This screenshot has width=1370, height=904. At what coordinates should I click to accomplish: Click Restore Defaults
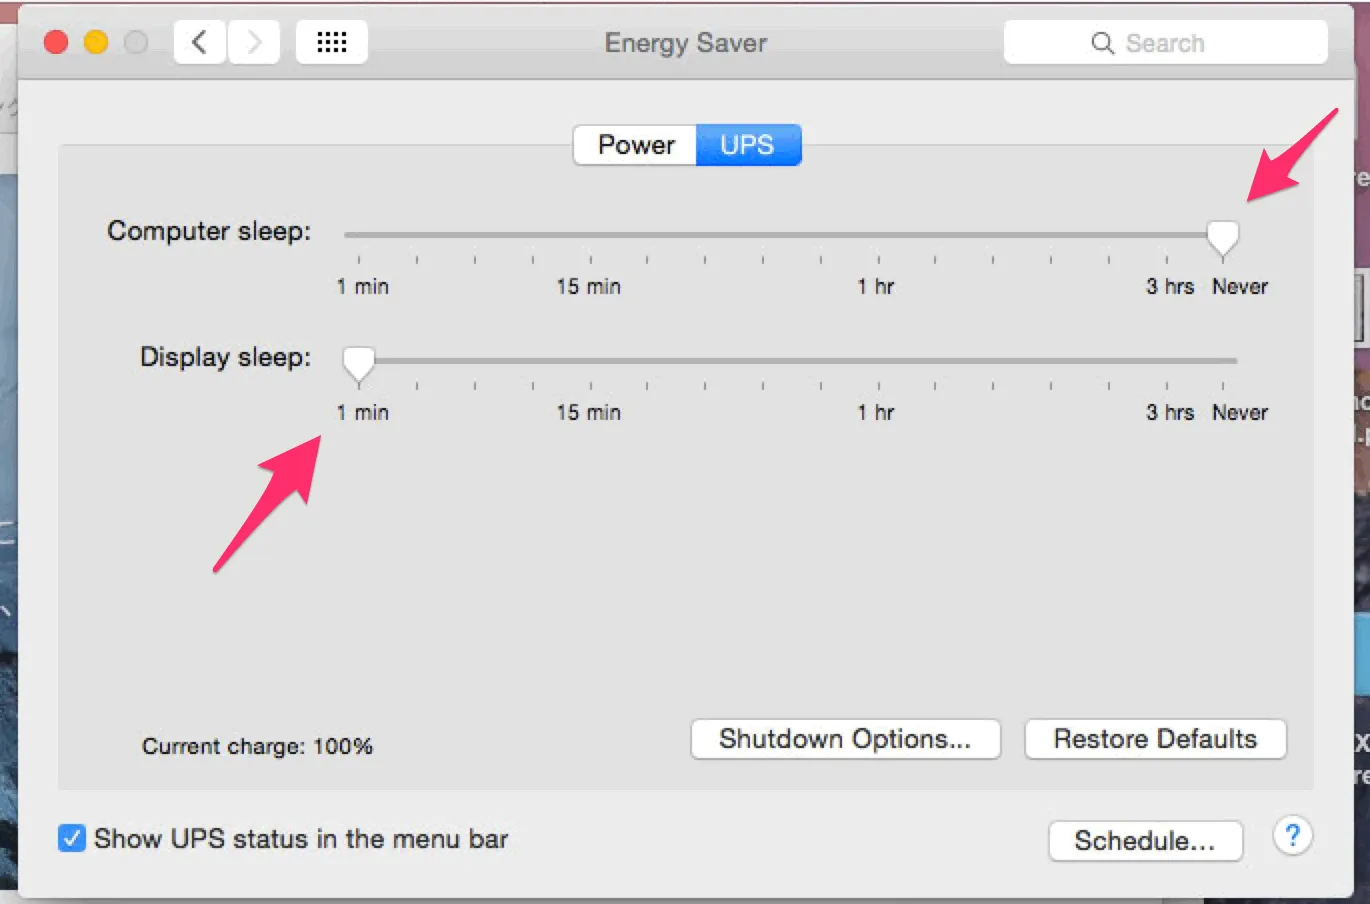coord(1154,739)
